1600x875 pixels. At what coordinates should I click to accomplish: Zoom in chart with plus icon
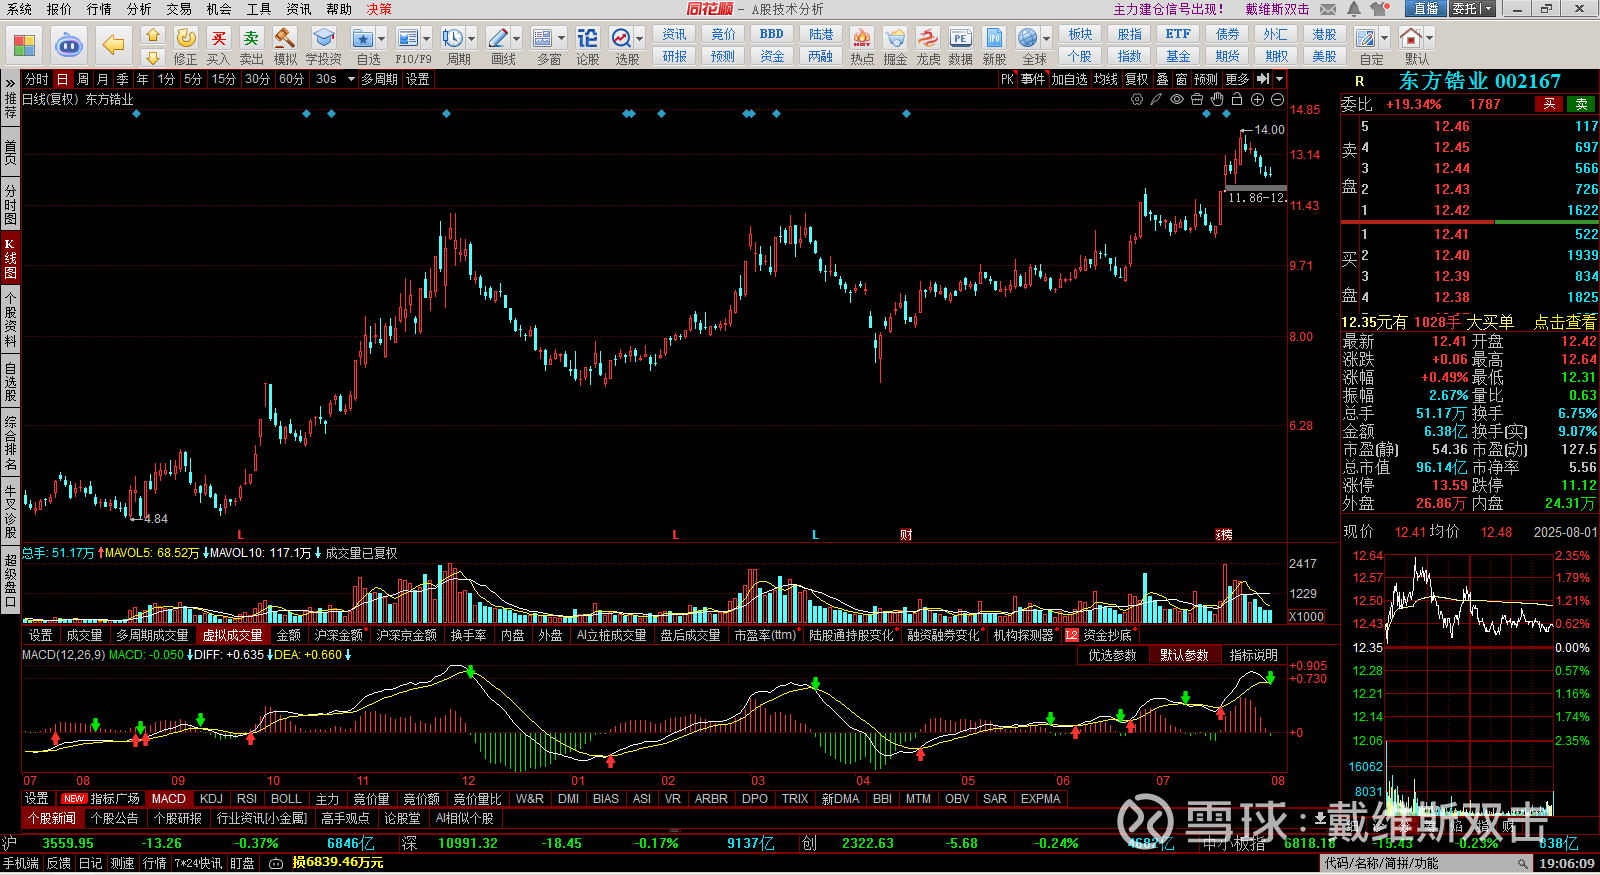(x=1257, y=99)
